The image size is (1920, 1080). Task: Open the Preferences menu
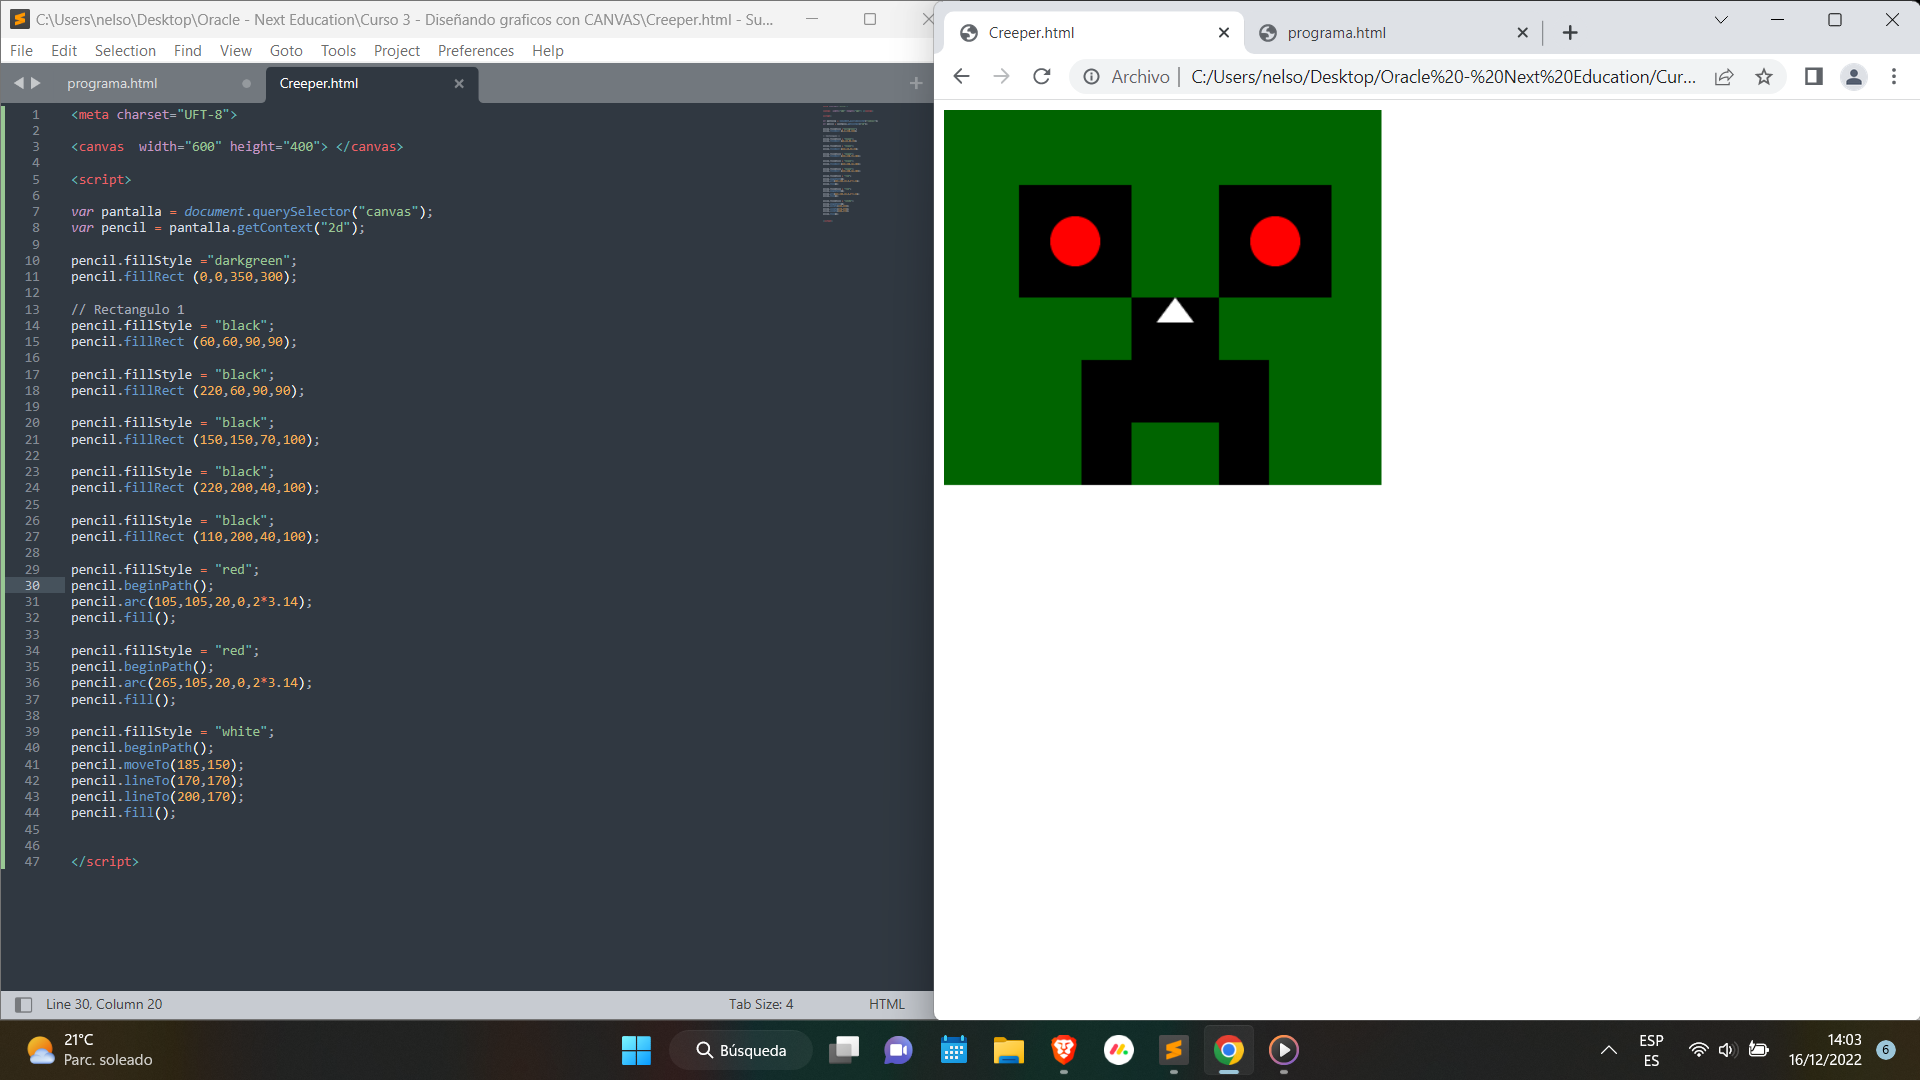click(x=476, y=51)
